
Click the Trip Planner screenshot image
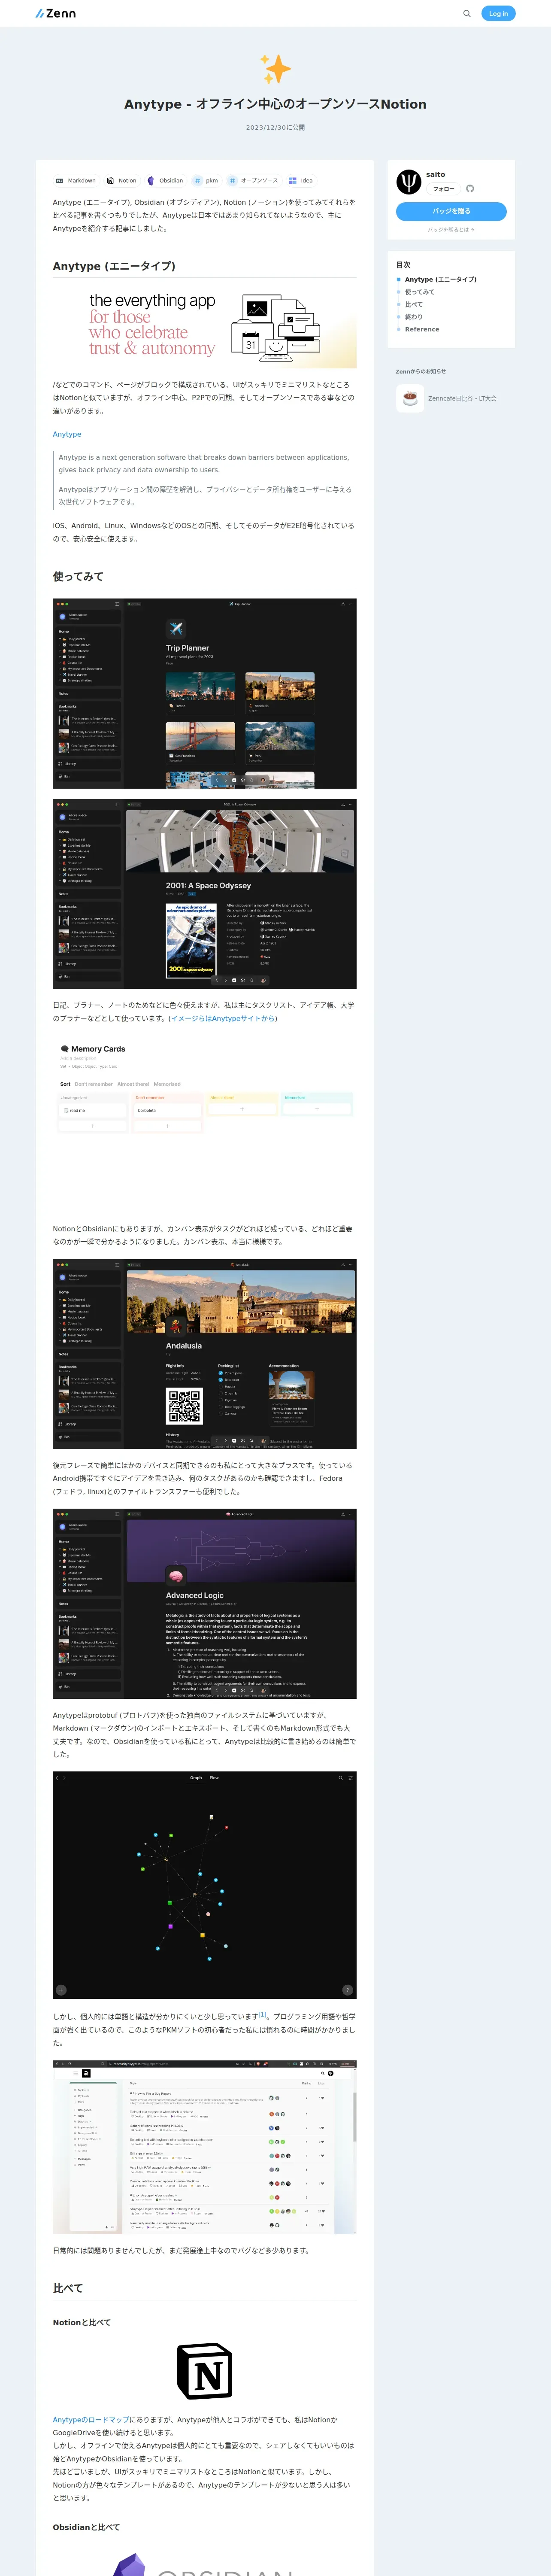click(204, 693)
